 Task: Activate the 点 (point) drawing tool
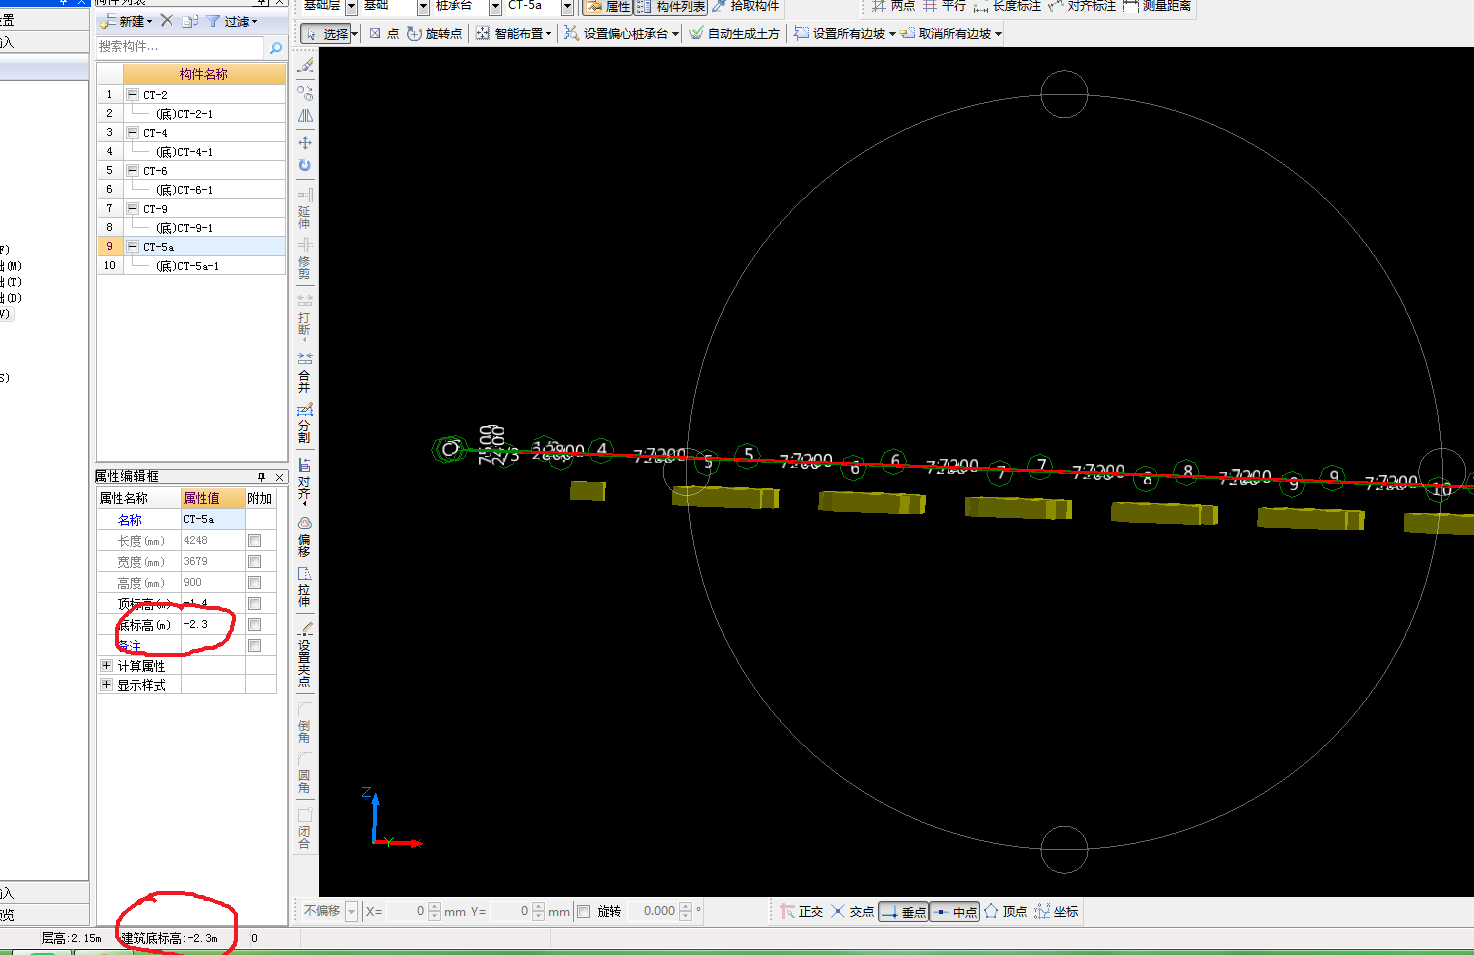pyautogui.click(x=384, y=33)
